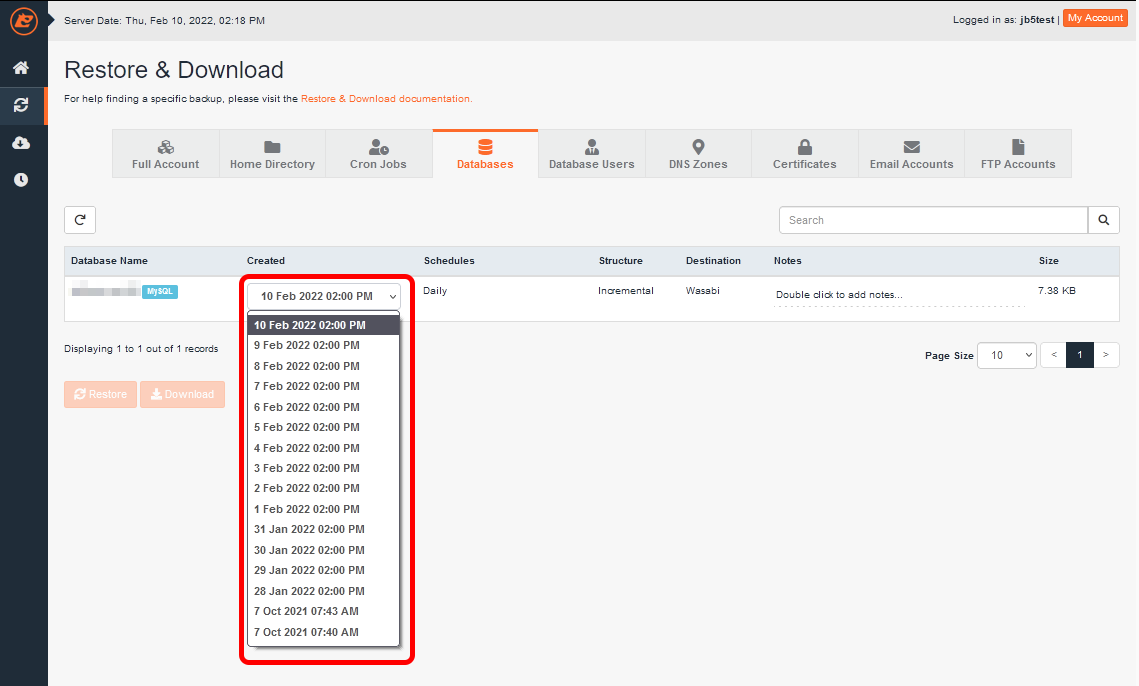Click the JetBackup logo icon

23,20
